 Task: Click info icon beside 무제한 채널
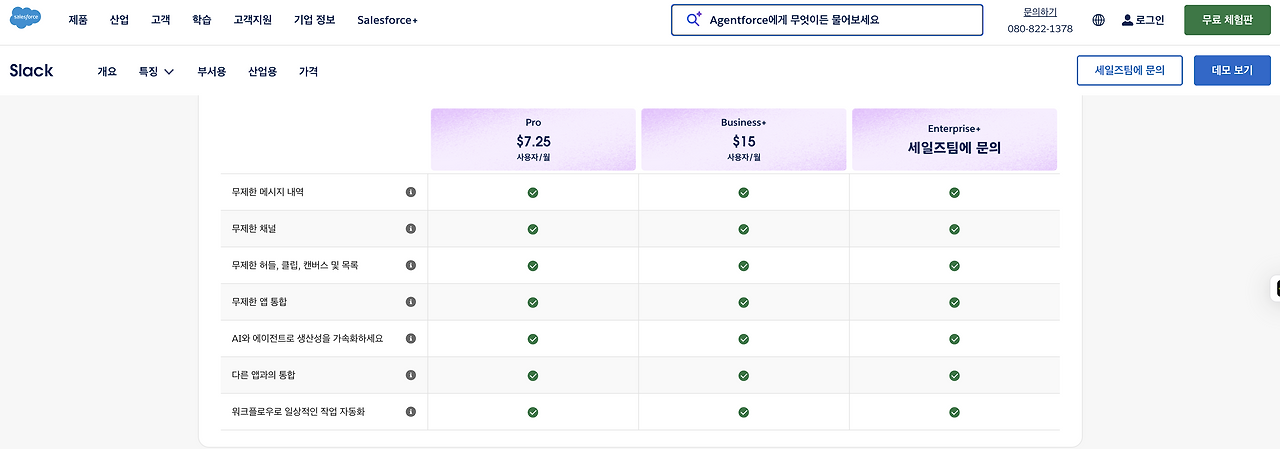[x=411, y=229]
